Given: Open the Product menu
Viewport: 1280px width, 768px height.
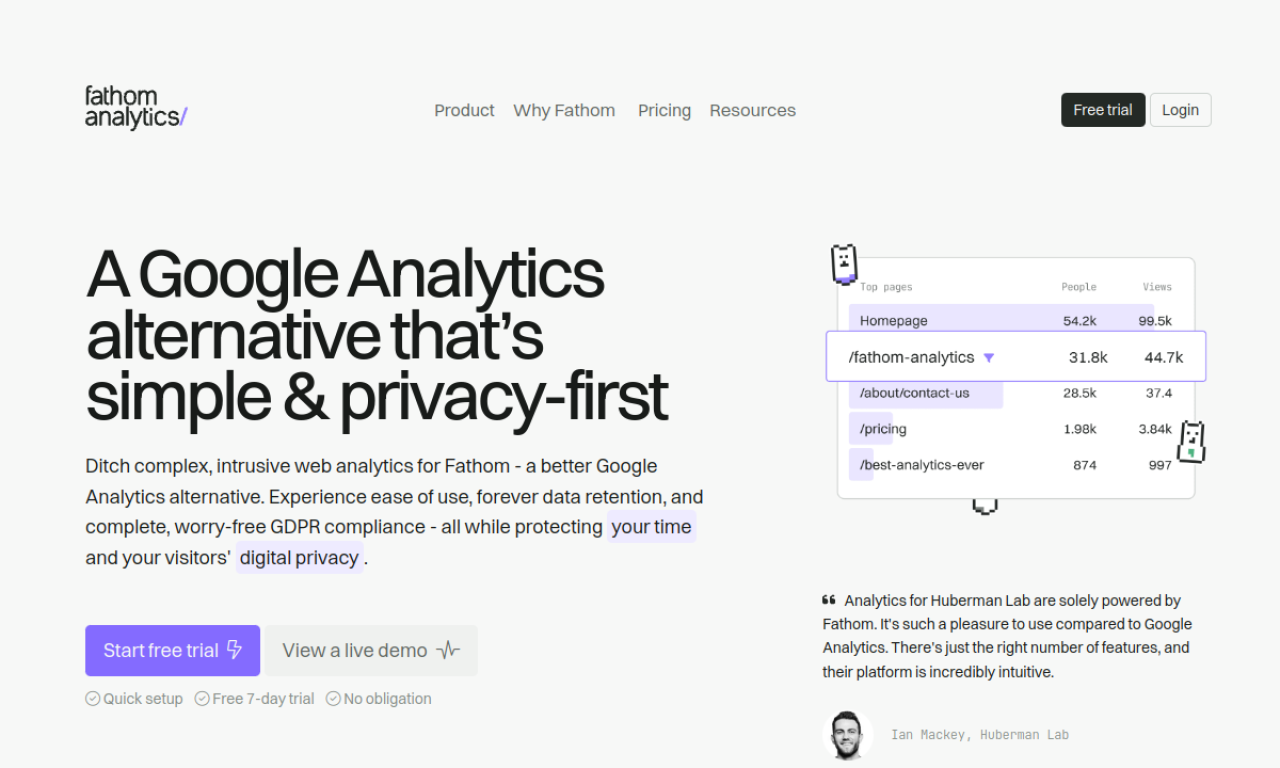Looking at the screenshot, I should pos(464,110).
